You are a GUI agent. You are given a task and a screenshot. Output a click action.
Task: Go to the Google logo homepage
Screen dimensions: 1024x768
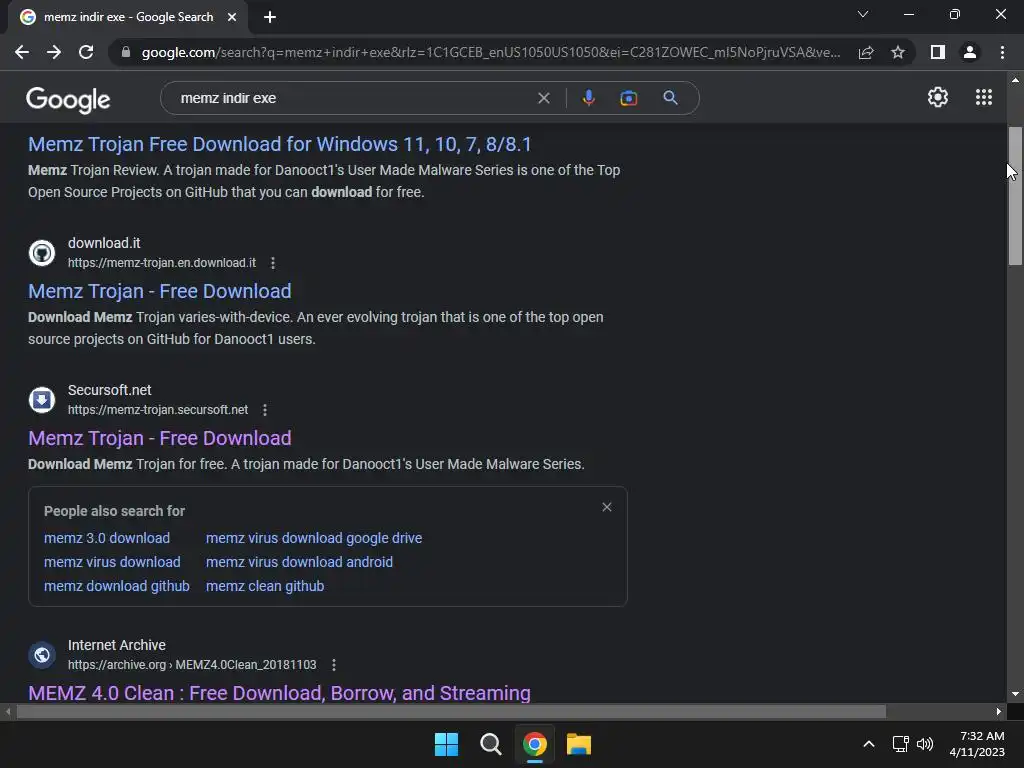68,100
